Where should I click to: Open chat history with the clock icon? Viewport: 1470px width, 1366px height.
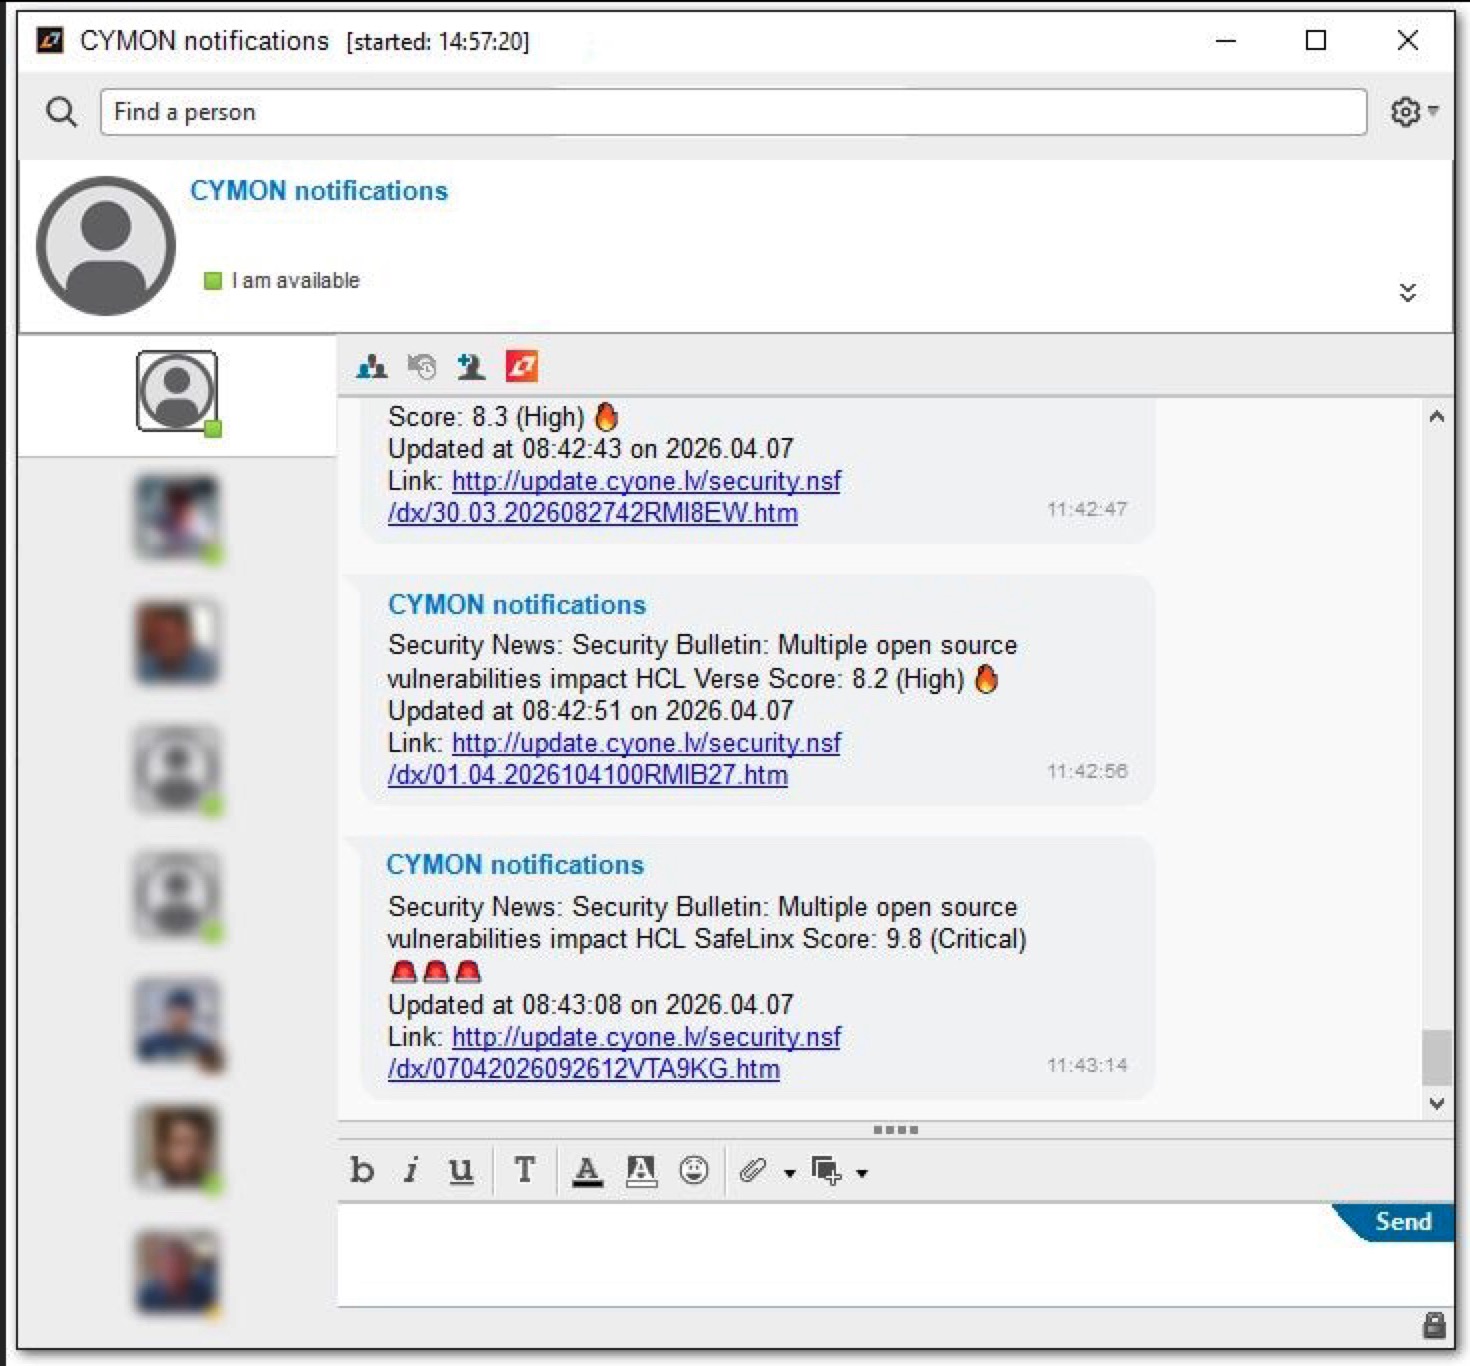click(x=422, y=366)
